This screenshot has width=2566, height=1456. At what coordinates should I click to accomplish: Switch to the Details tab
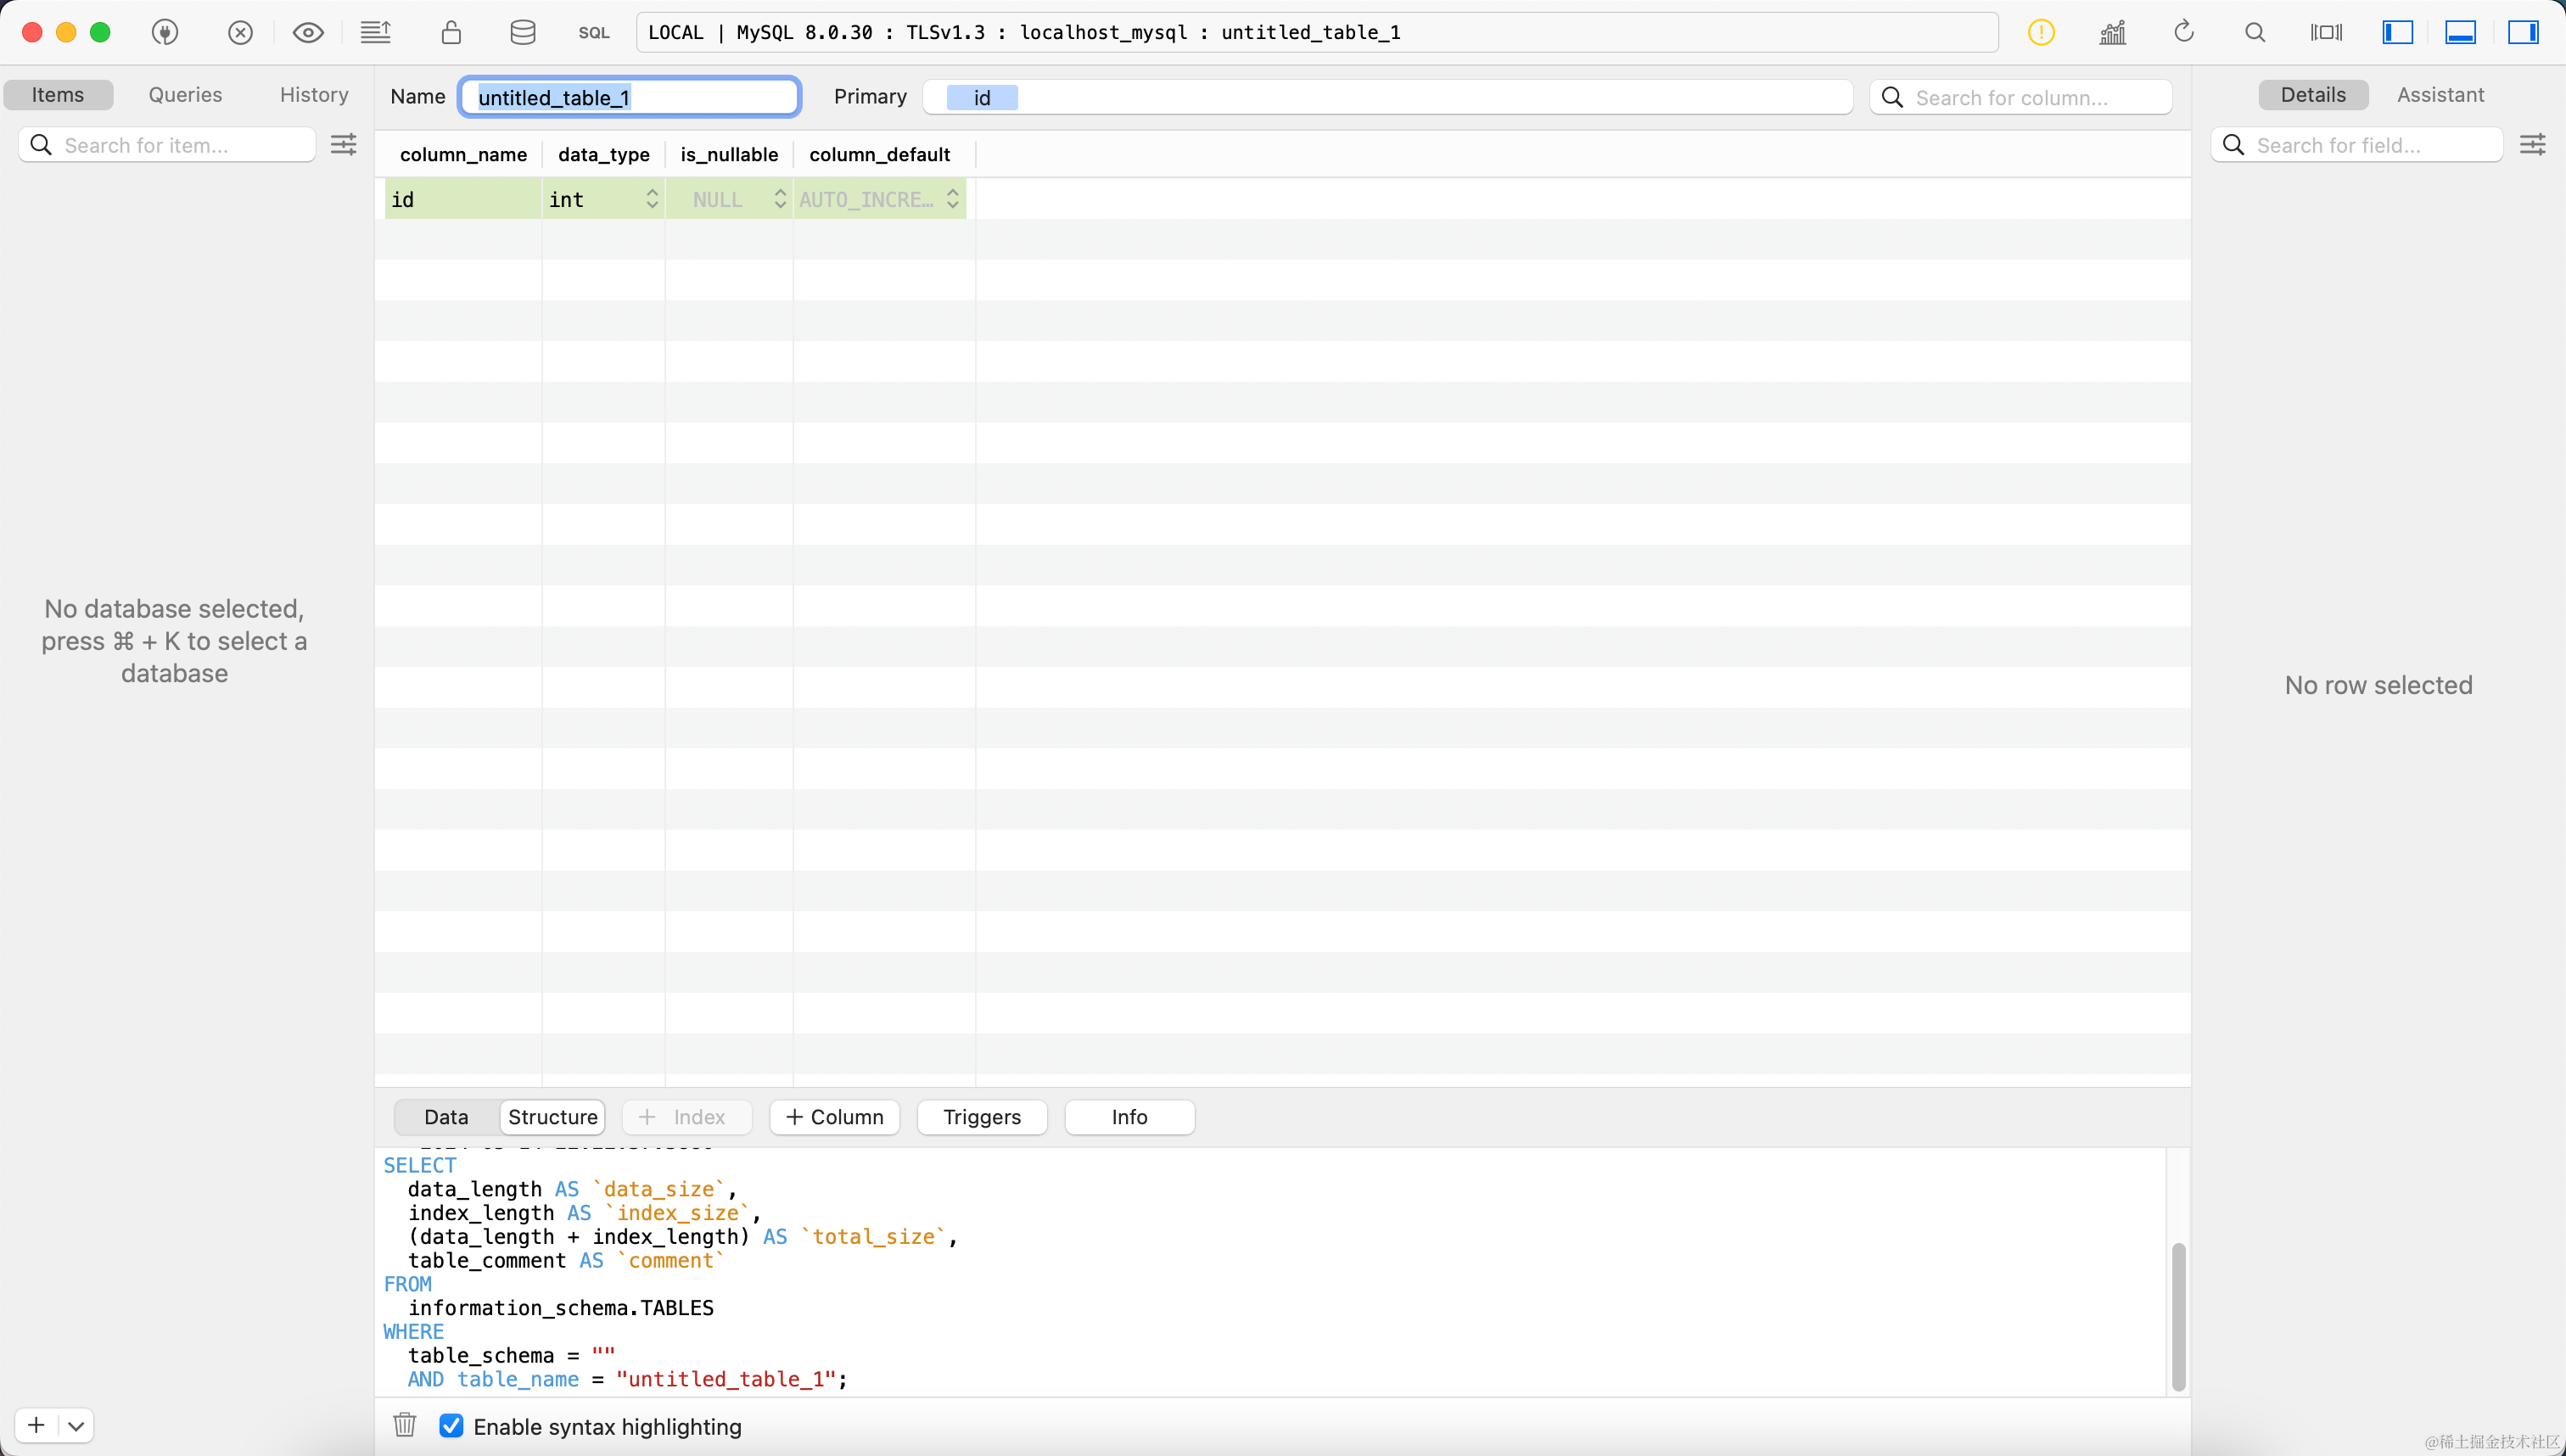tap(2313, 95)
